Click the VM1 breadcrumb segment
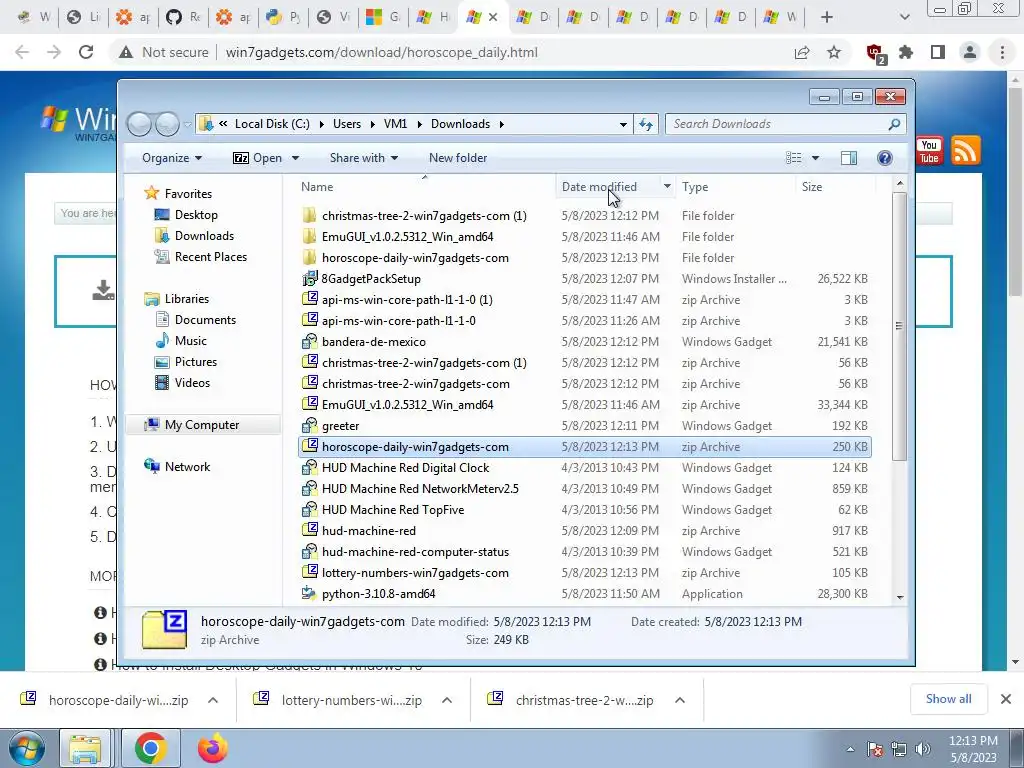1024x768 pixels. (395, 124)
